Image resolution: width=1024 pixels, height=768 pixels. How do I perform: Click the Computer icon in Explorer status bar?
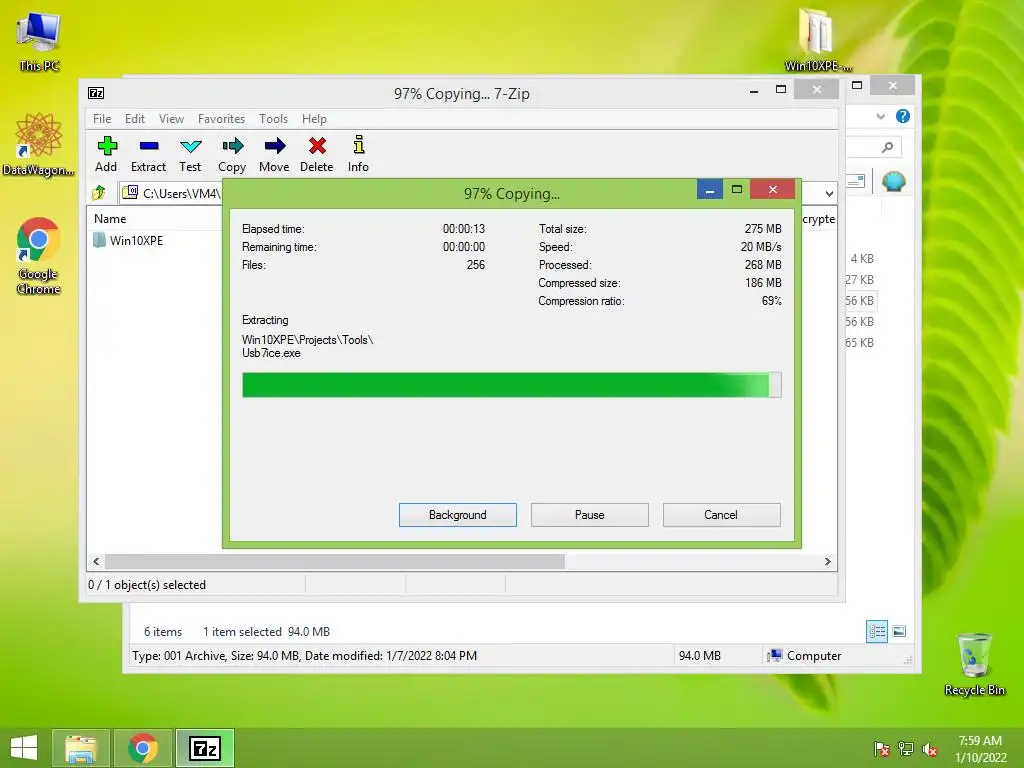[x=775, y=656]
